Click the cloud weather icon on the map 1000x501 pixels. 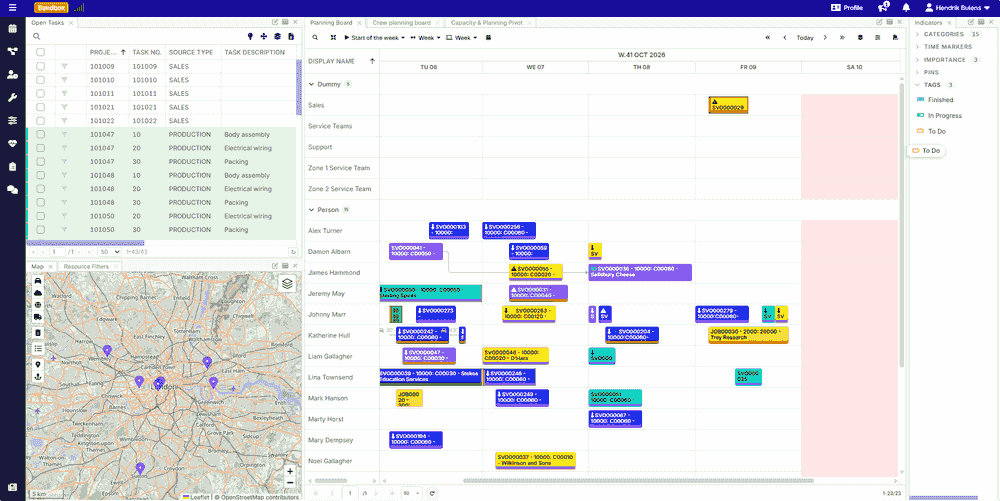[38, 293]
